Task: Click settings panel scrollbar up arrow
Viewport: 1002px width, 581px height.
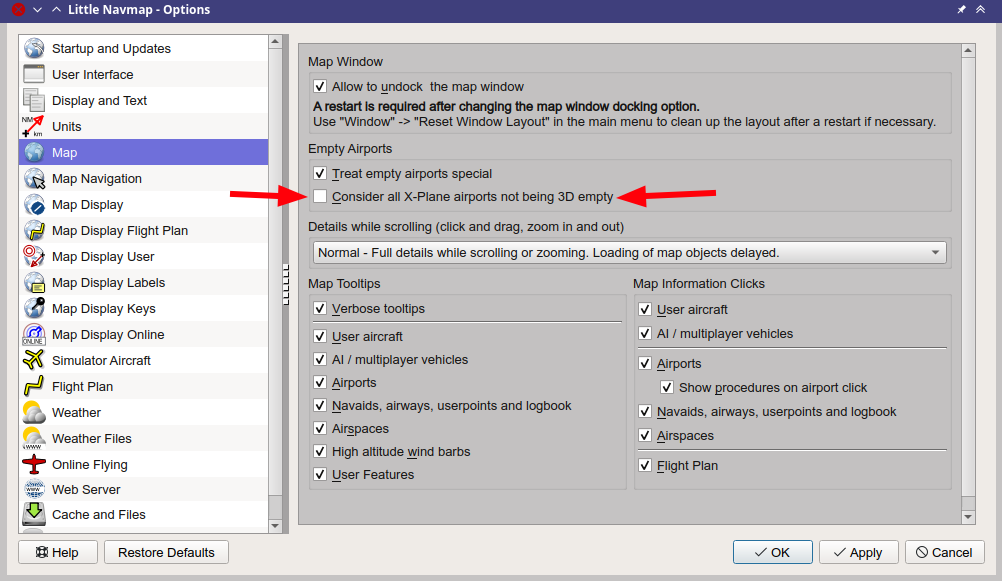Action: click(x=968, y=50)
